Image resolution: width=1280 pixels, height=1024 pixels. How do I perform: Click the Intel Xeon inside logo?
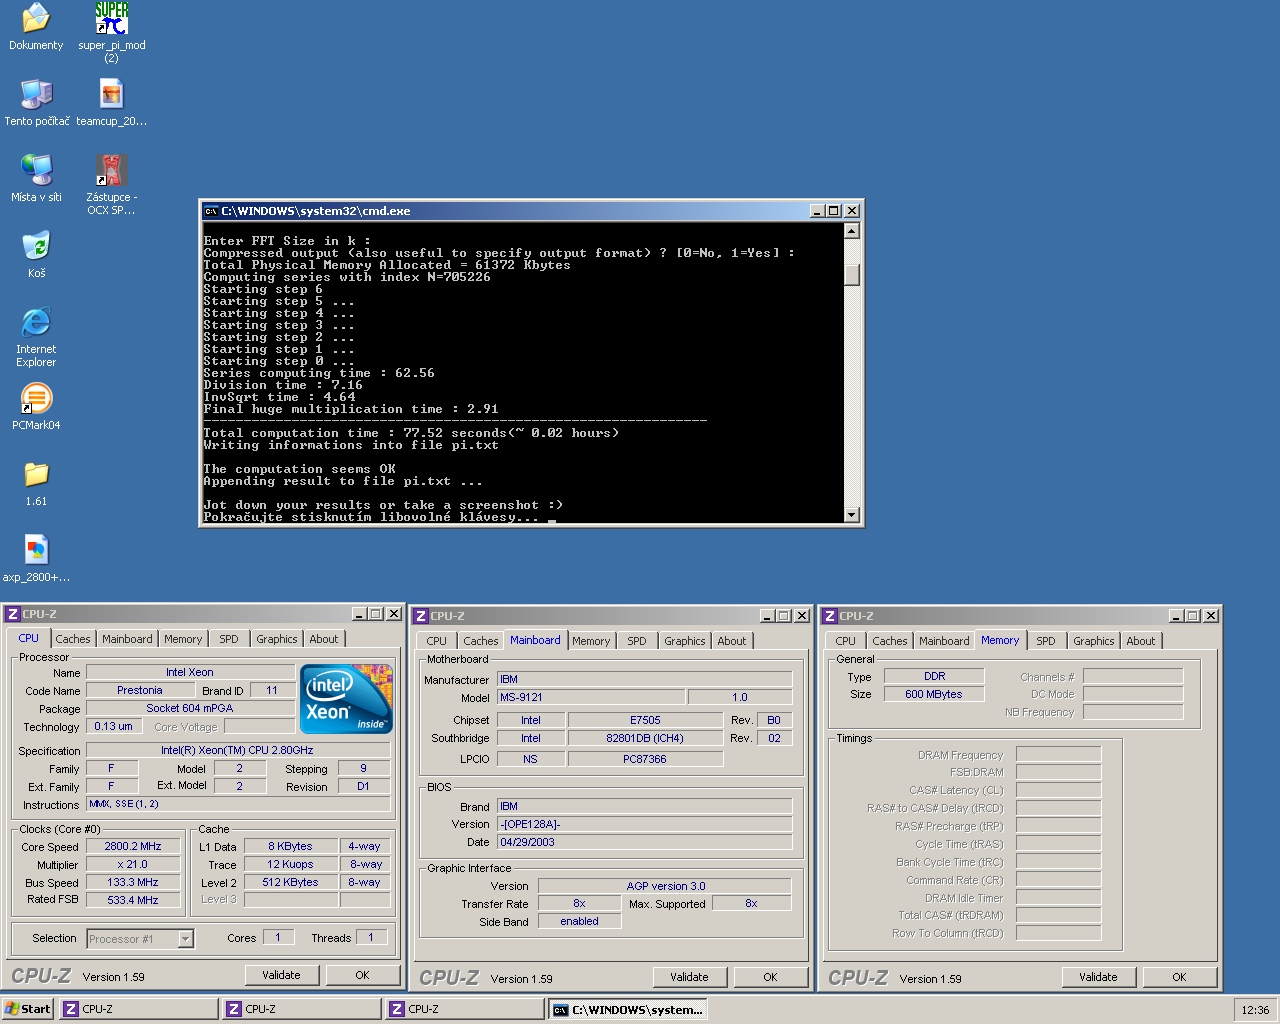pos(346,699)
